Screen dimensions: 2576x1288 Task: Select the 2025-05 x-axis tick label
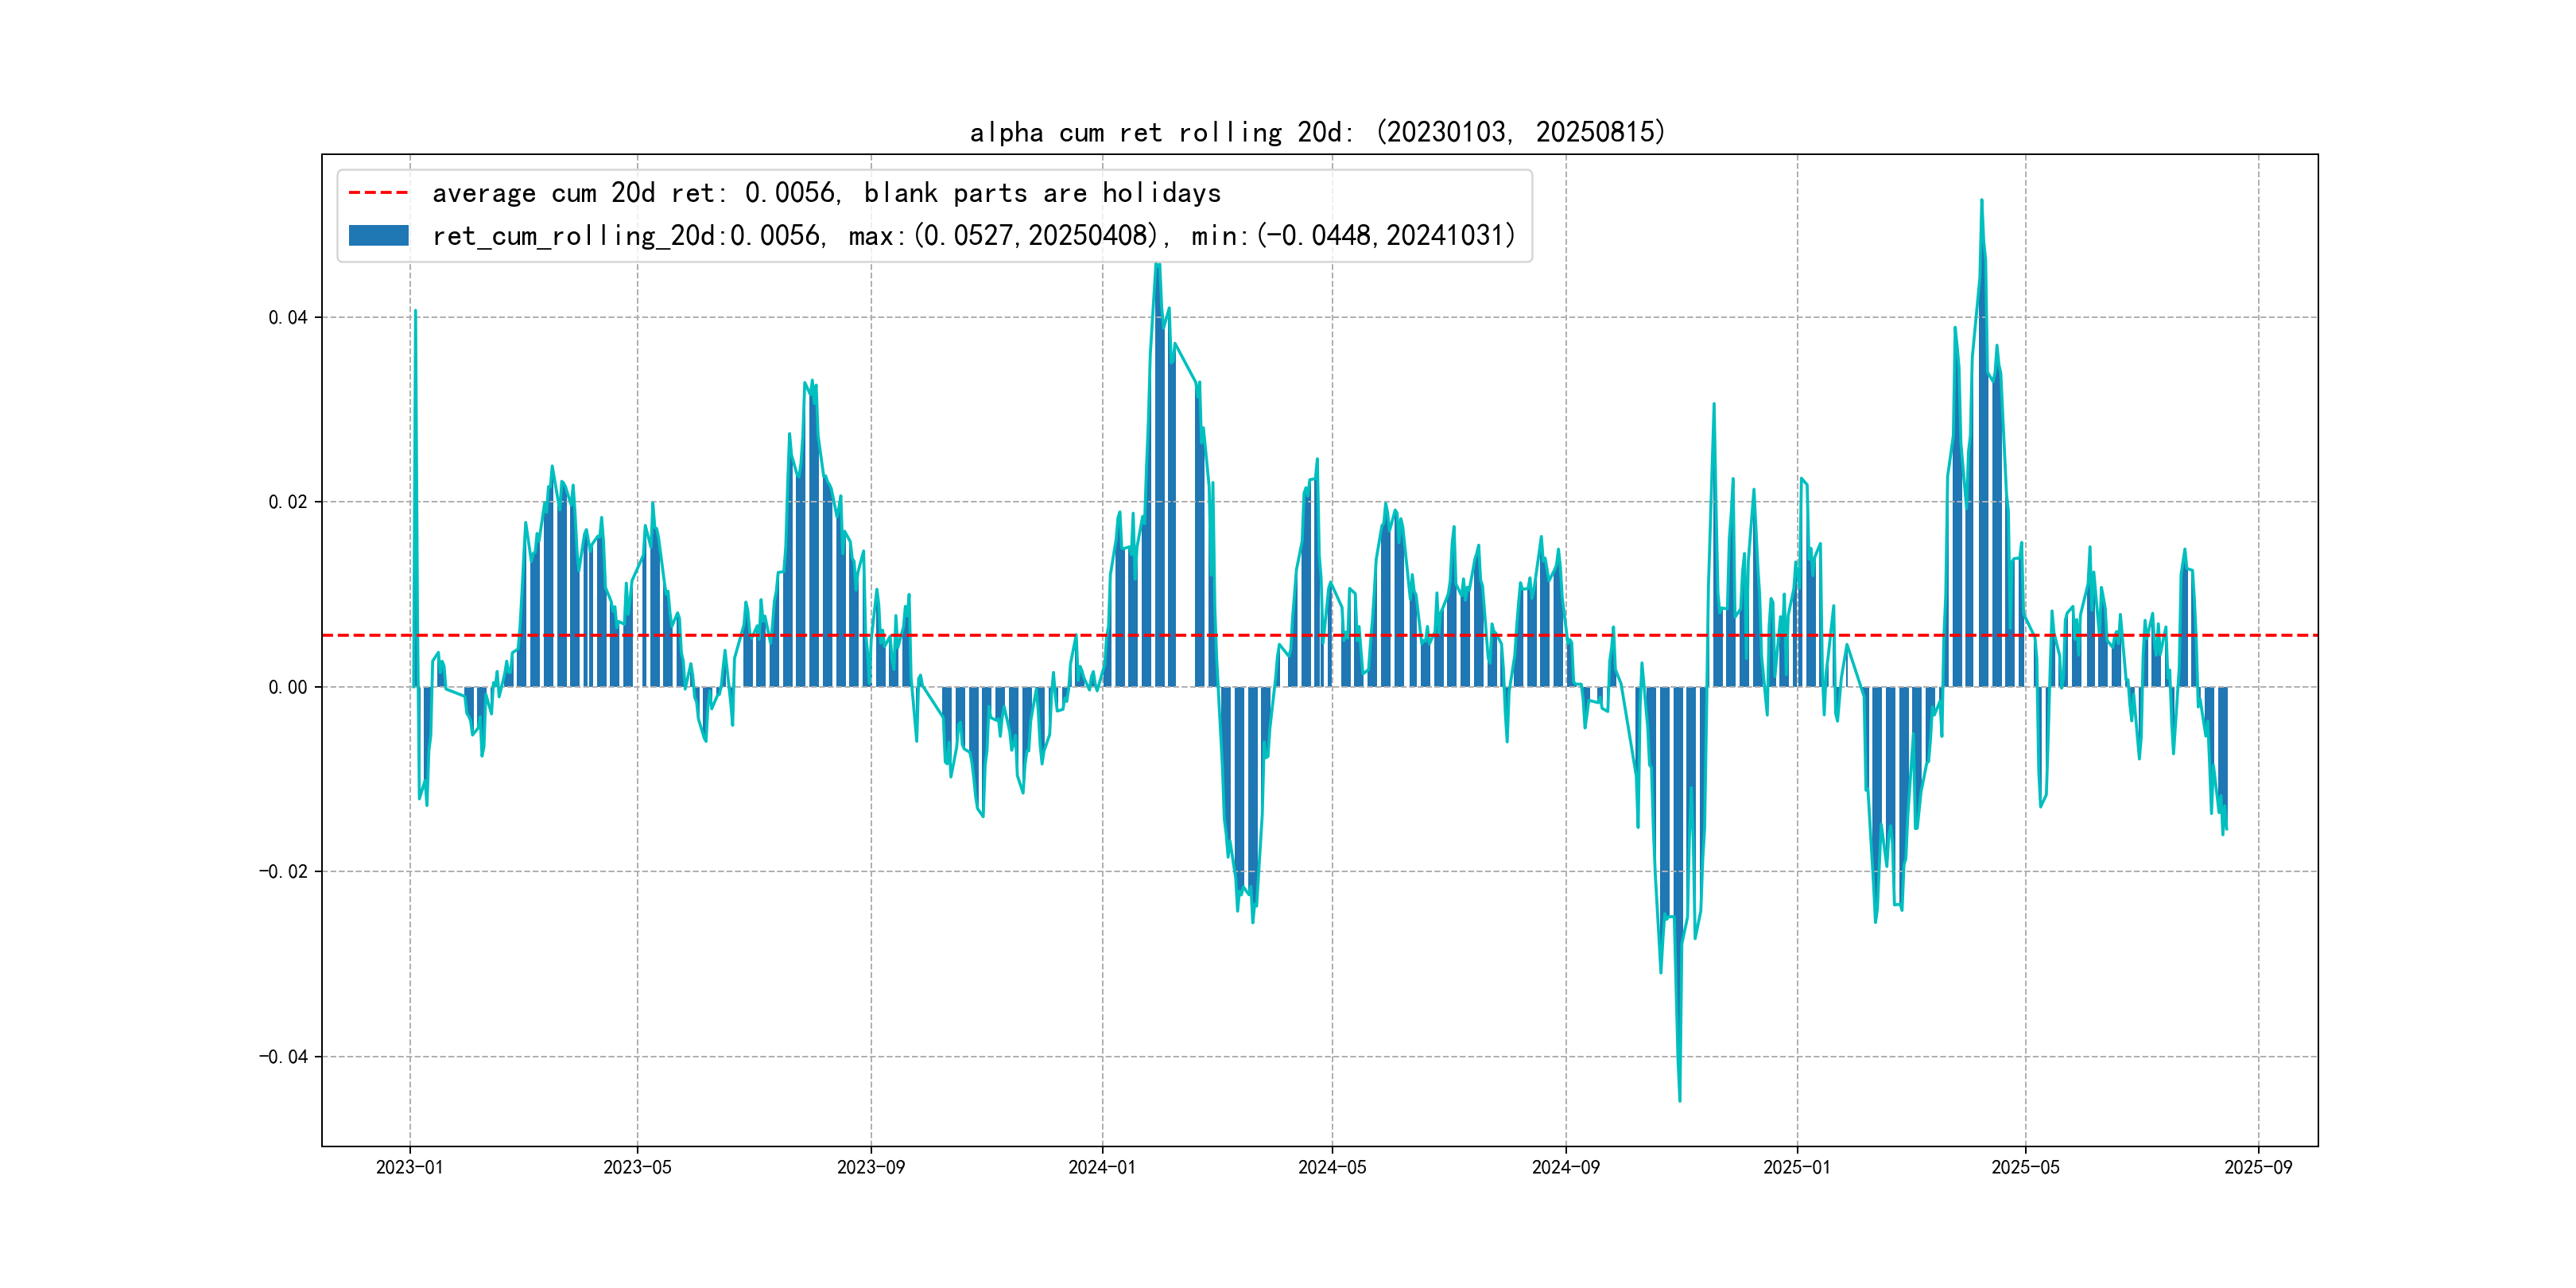2025,1167
